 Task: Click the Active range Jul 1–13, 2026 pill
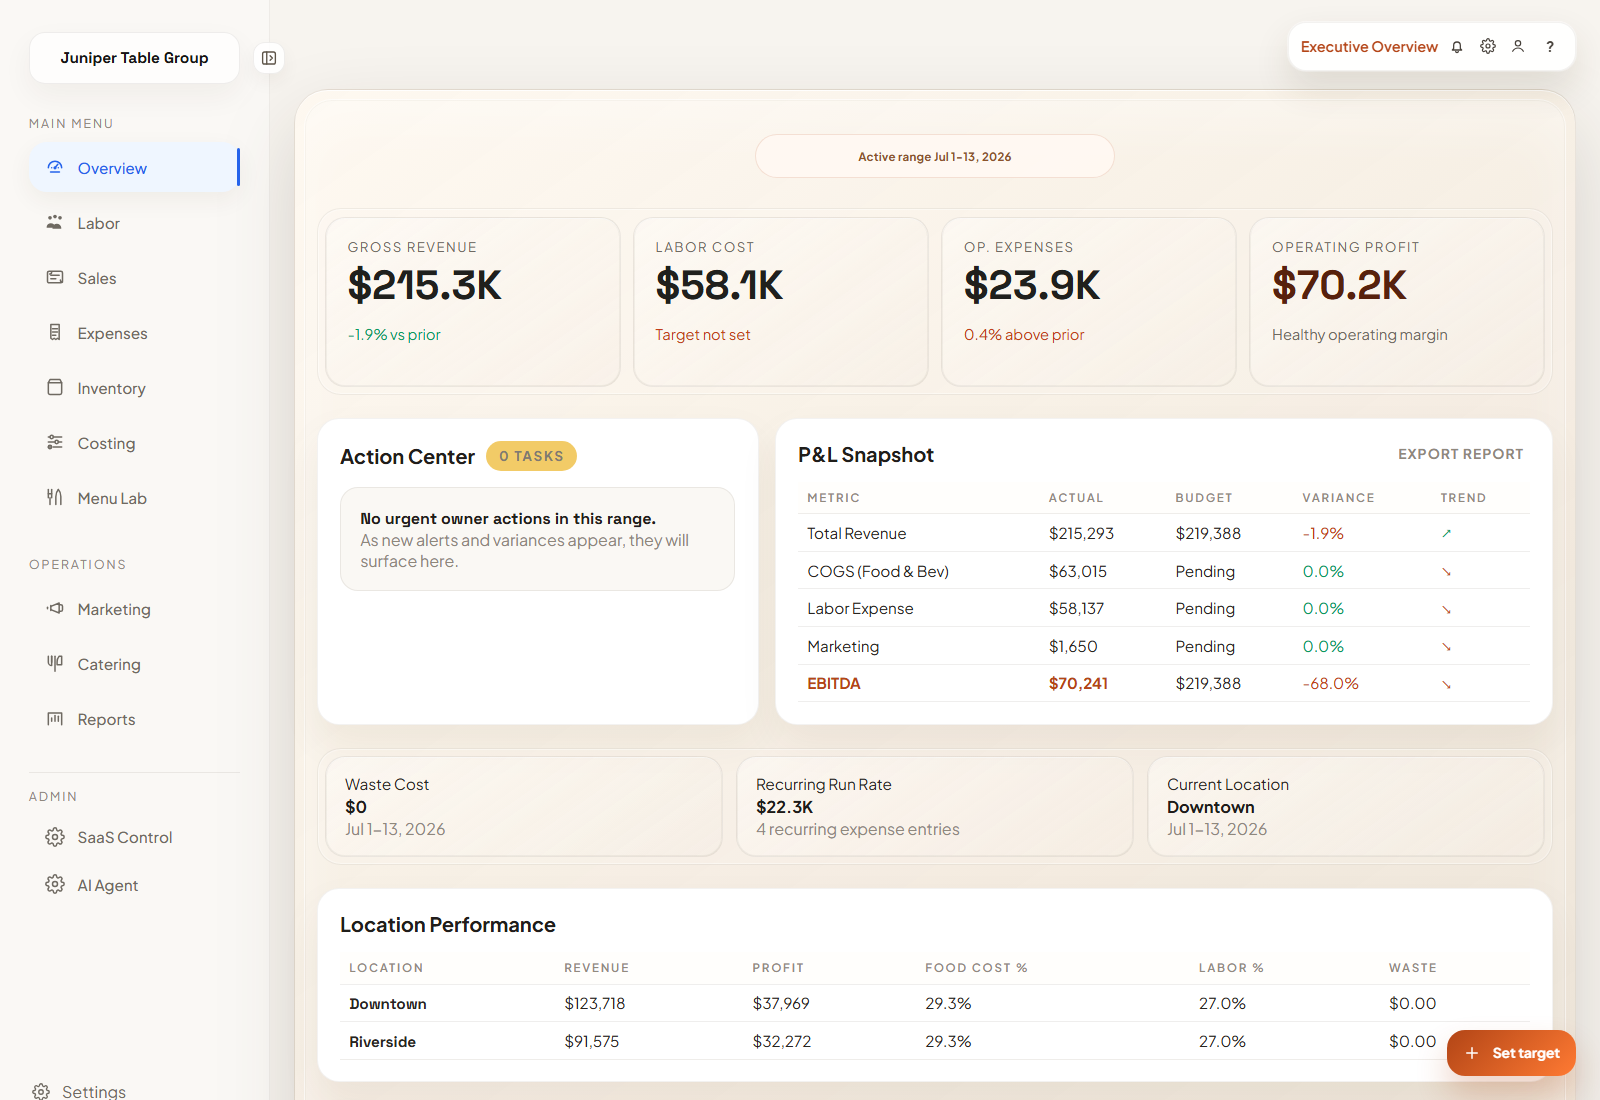[x=935, y=156]
